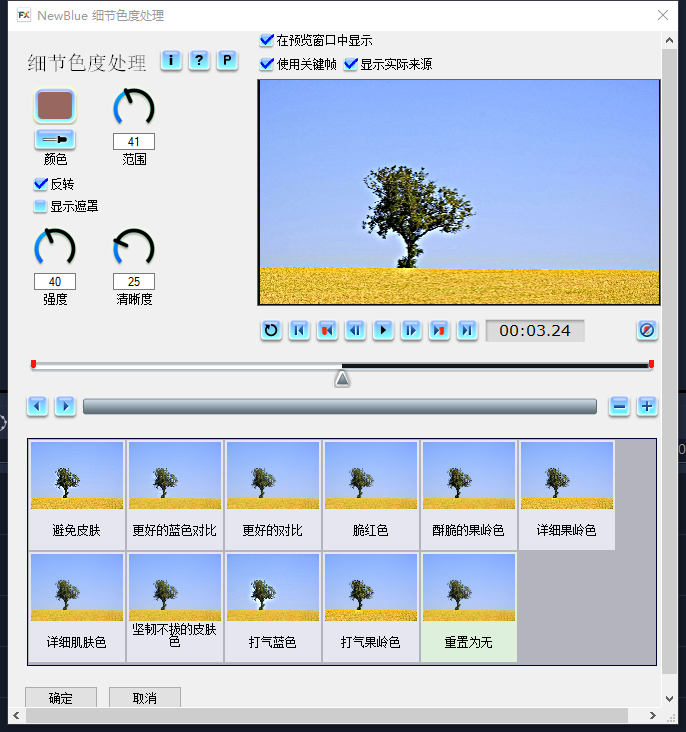
Task: Click the P button beside the title
Action: point(227,61)
